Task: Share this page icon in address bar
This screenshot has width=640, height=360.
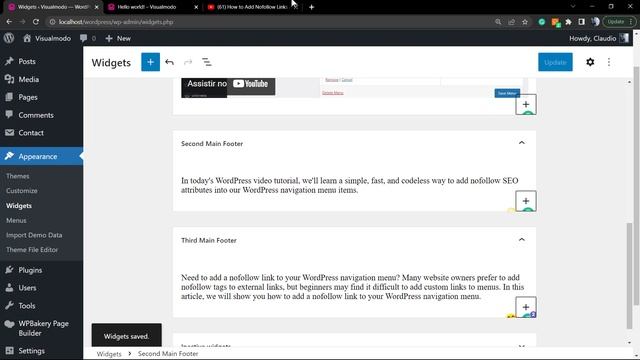Action: point(511,22)
